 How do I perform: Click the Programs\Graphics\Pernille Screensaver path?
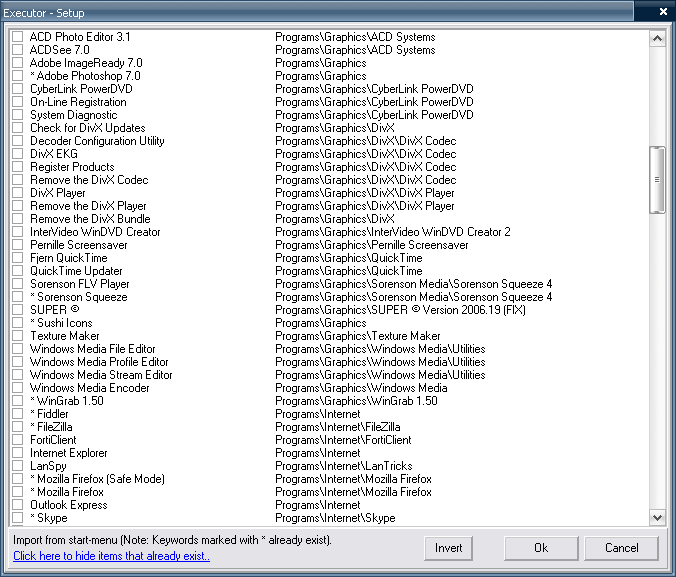[x=372, y=245]
